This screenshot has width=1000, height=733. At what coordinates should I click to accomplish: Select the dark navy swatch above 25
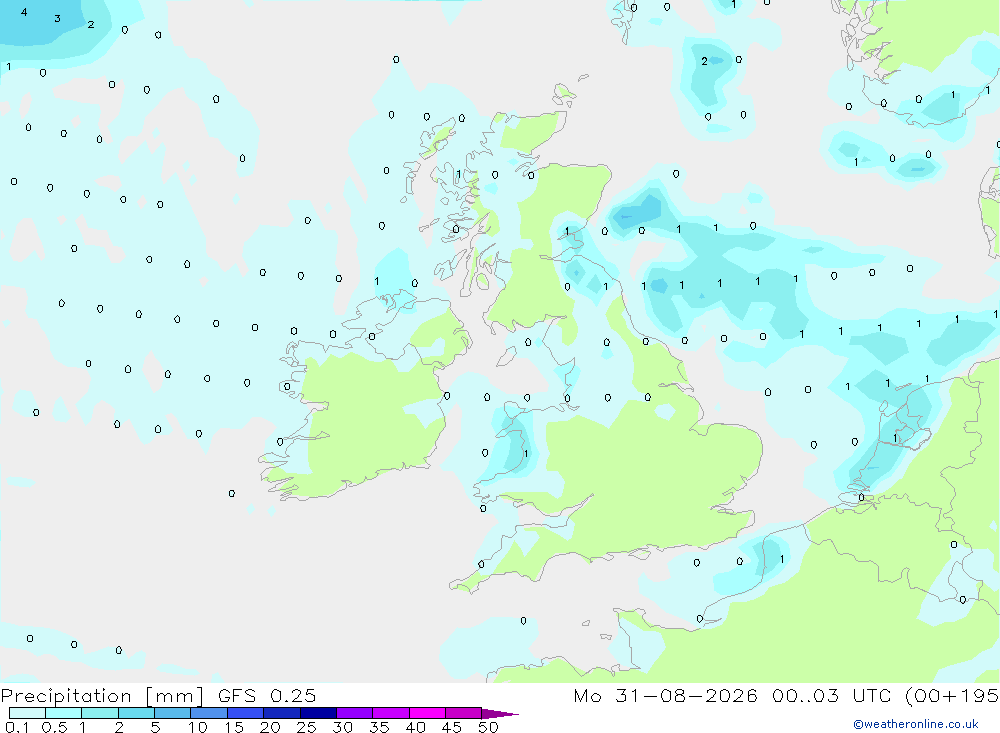(x=318, y=713)
